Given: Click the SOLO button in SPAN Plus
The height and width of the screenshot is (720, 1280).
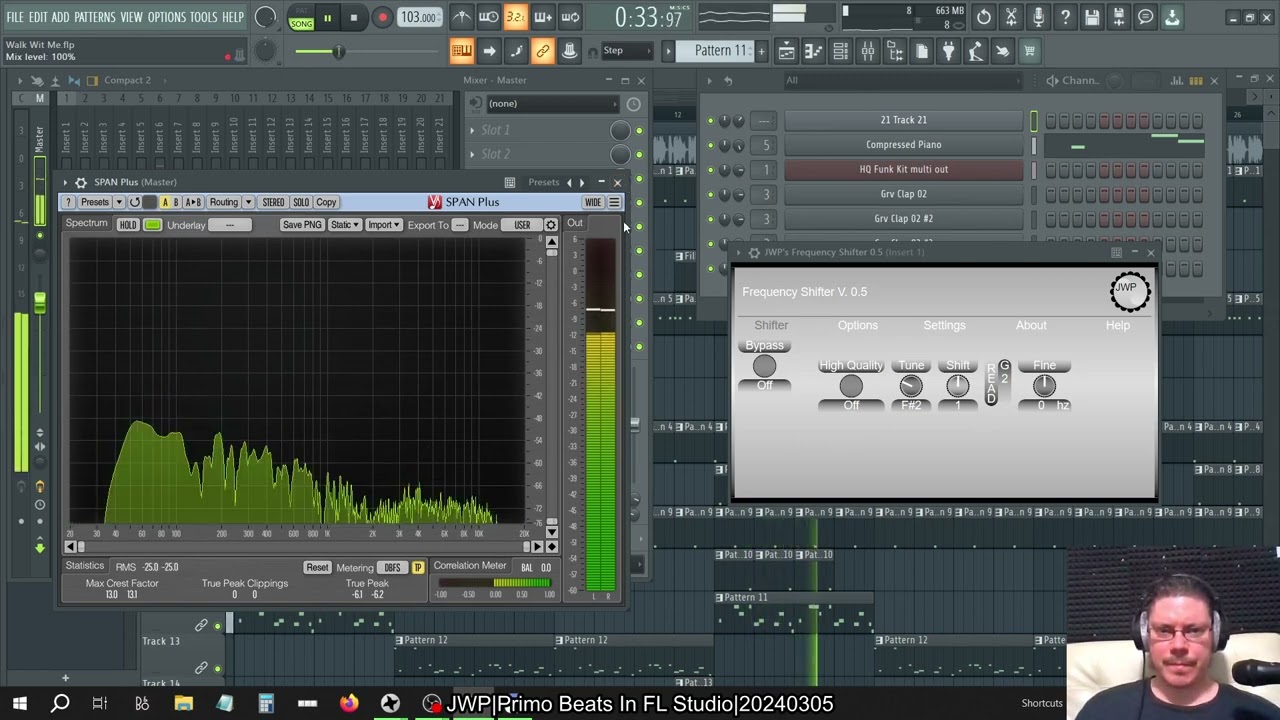Looking at the screenshot, I should tap(300, 202).
